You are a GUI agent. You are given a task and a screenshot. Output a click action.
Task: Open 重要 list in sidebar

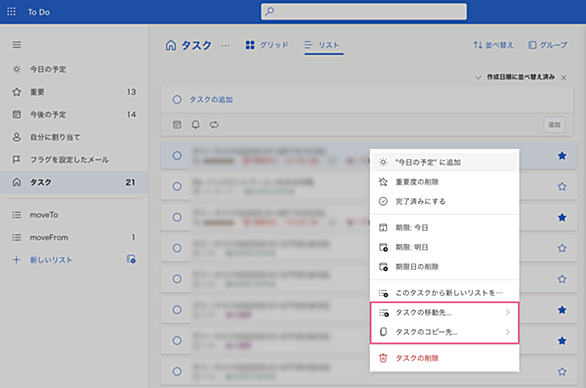[x=74, y=92]
